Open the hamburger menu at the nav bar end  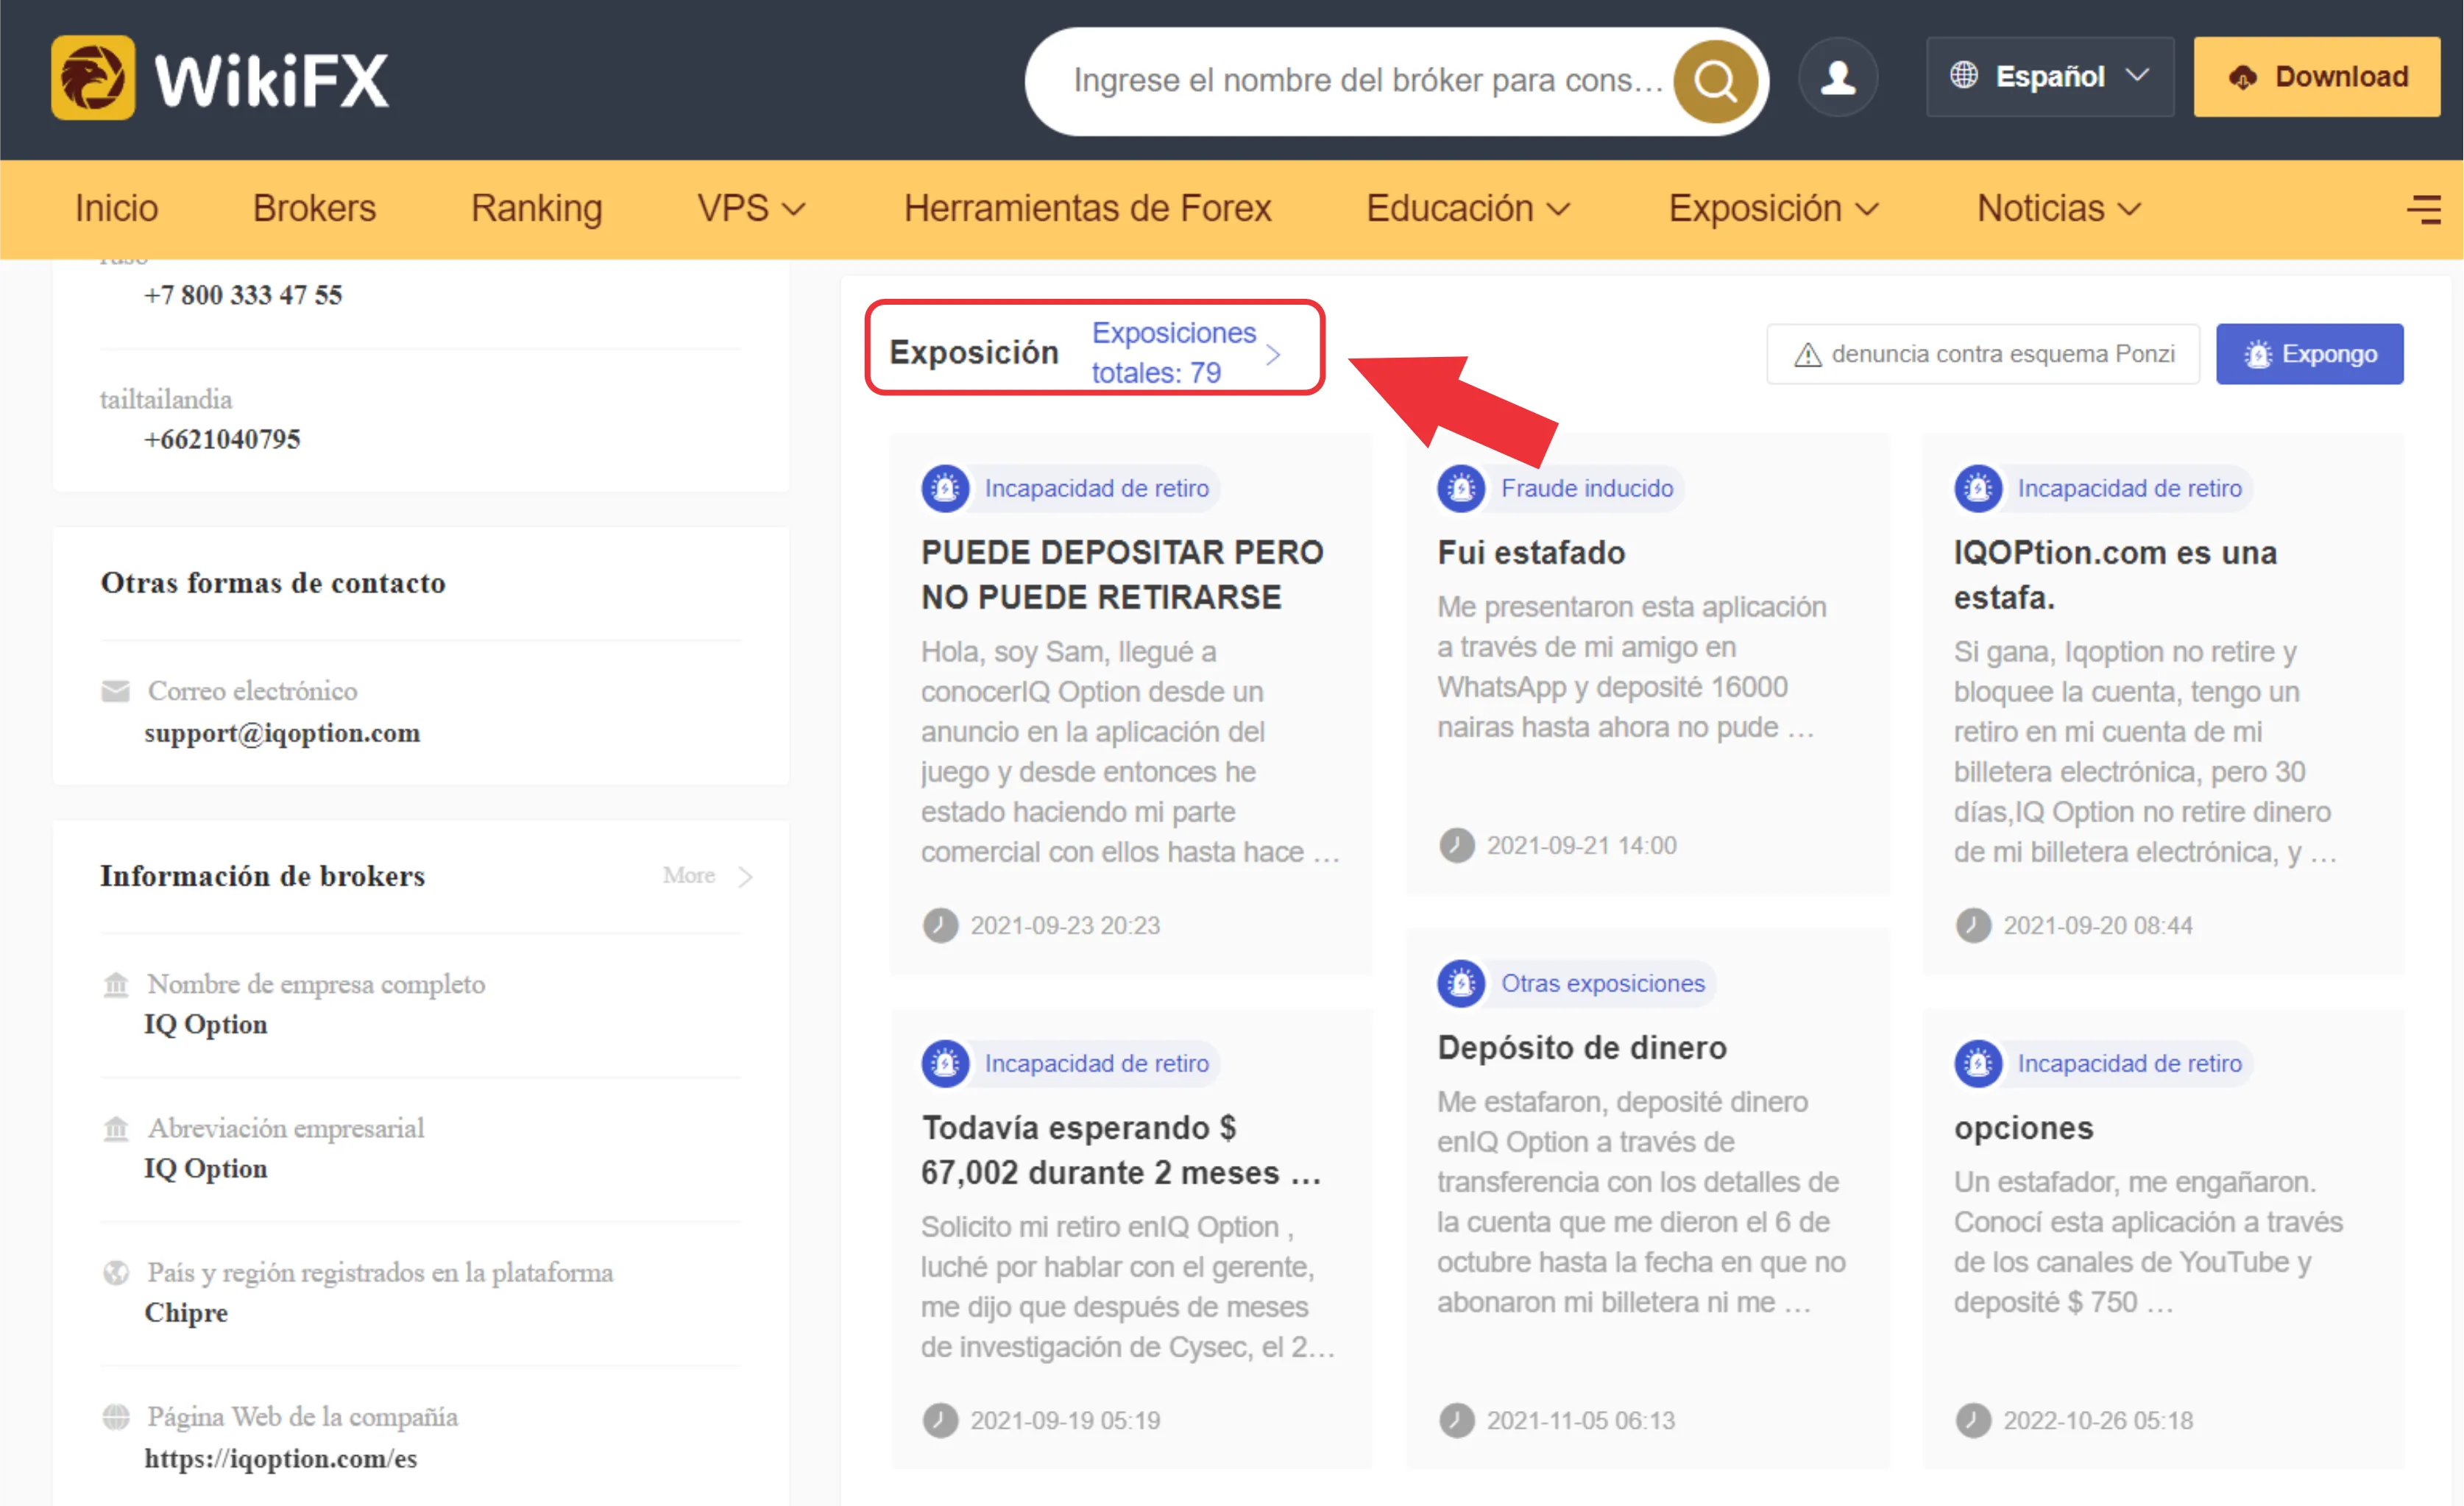[2423, 209]
